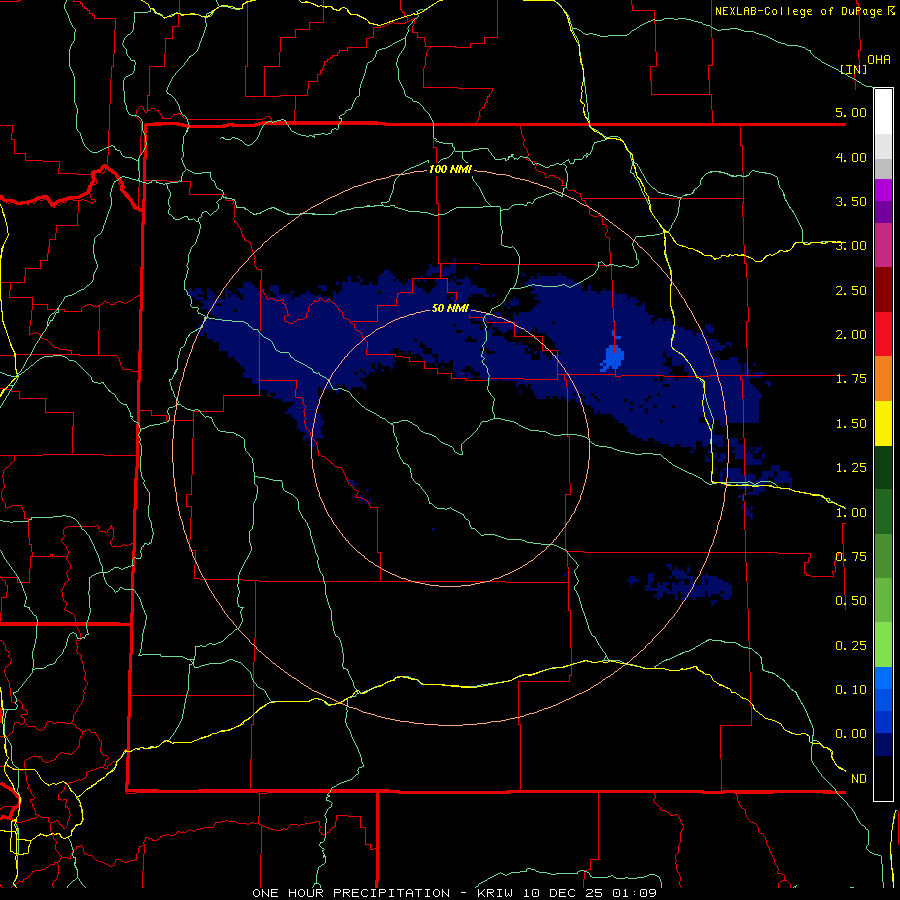Image resolution: width=900 pixels, height=900 pixels.
Task: Click the 4.00 legend value
Action: tap(851, 157)
